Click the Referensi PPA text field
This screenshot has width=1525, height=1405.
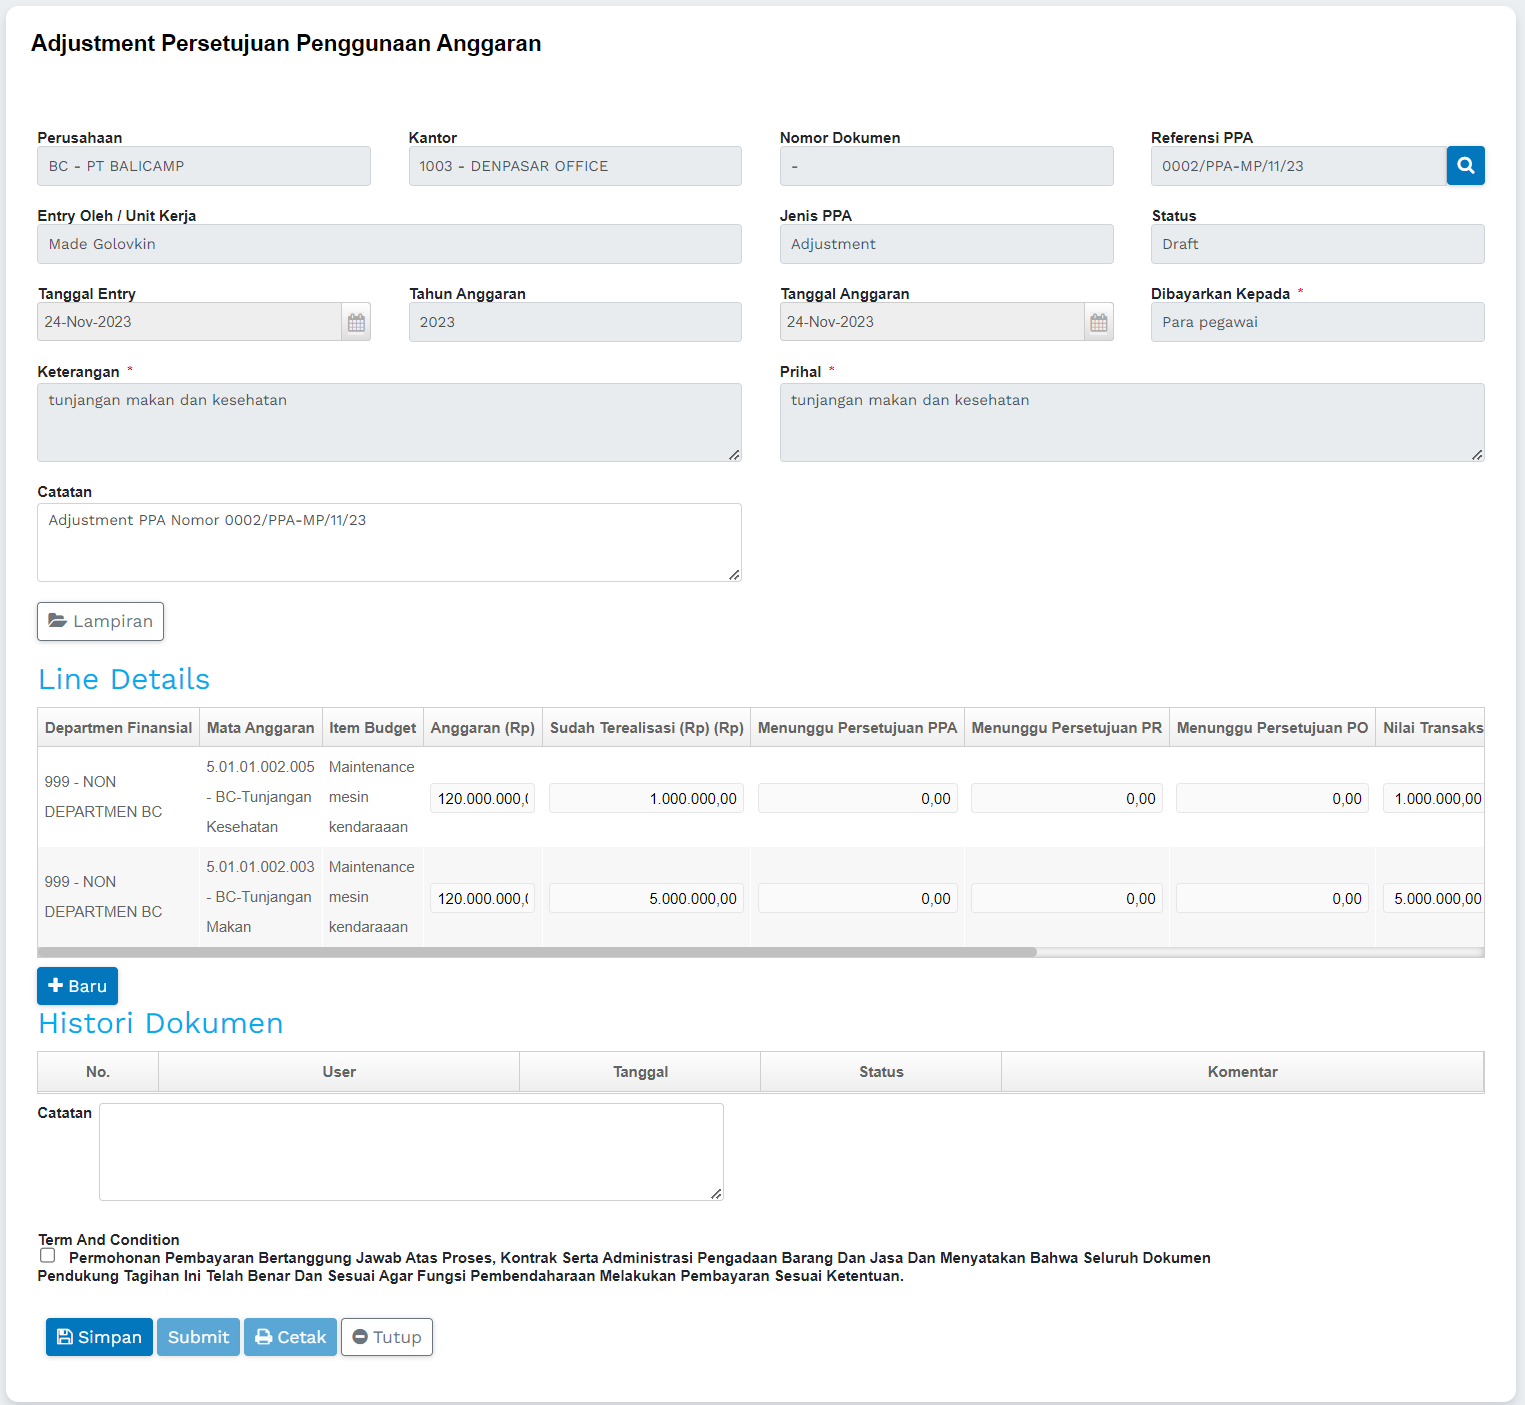click(1297, 166)
